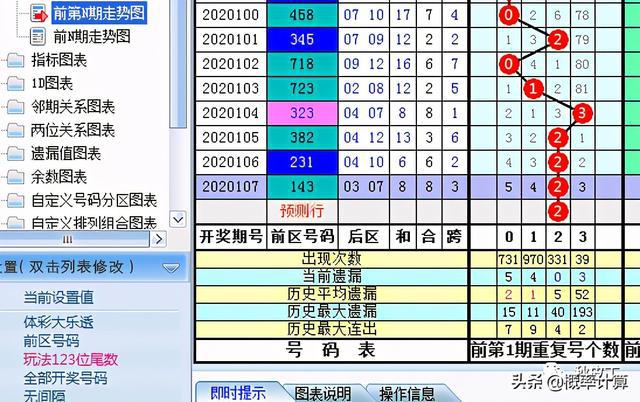Click the 指标图表 folder icon
The image size is (640, 402).
16,60
